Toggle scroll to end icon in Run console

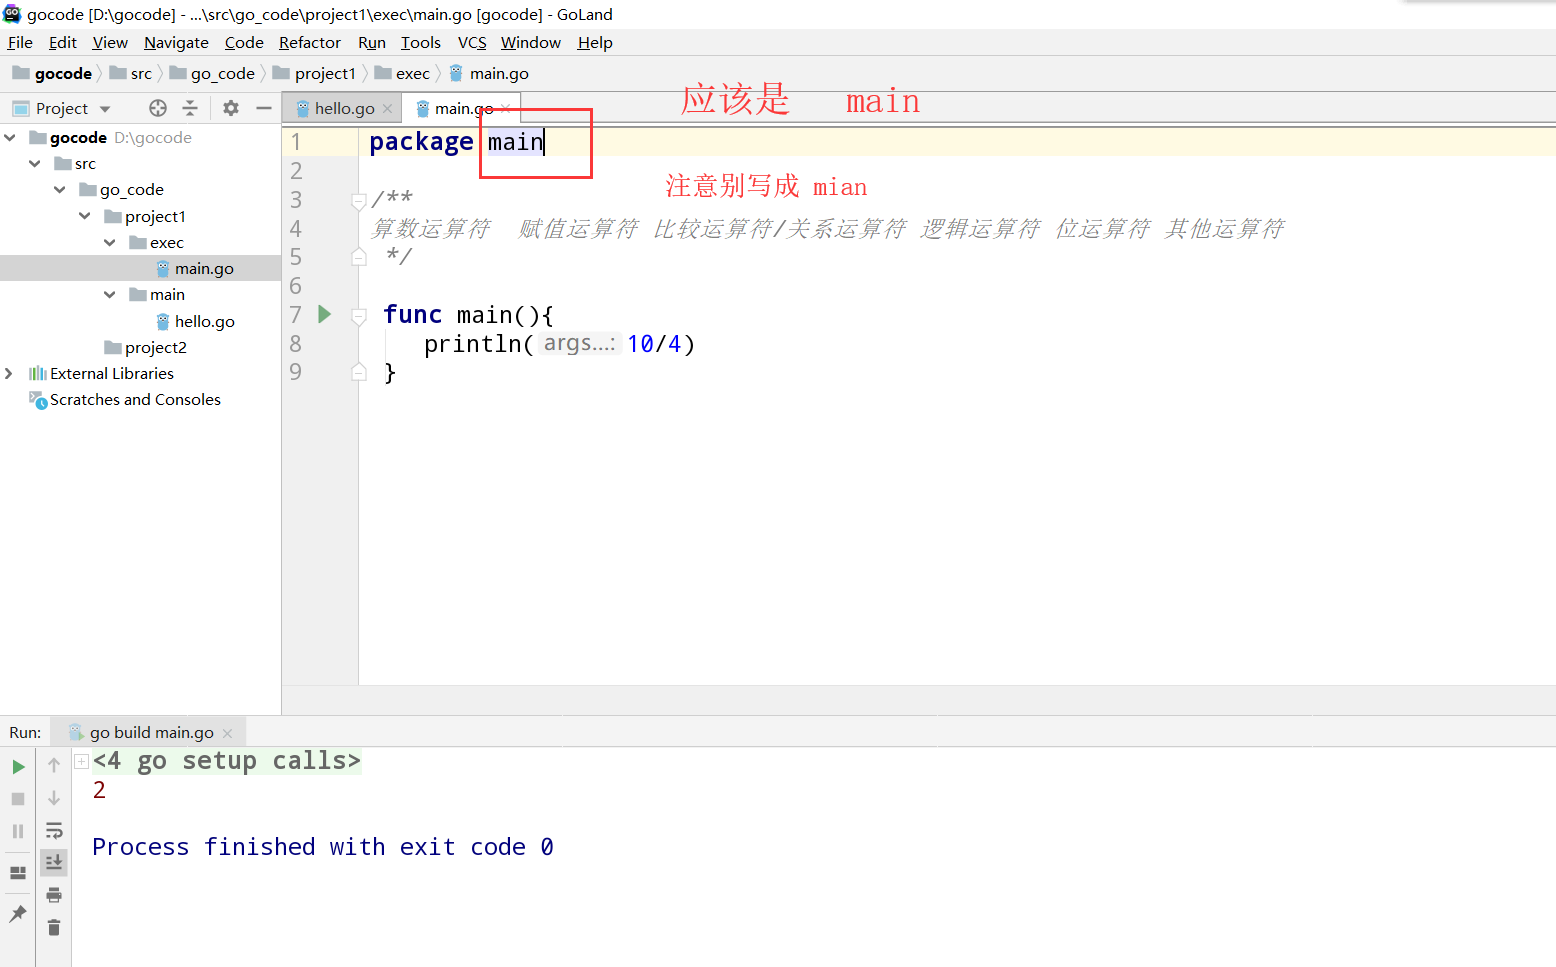pos(54,862)
